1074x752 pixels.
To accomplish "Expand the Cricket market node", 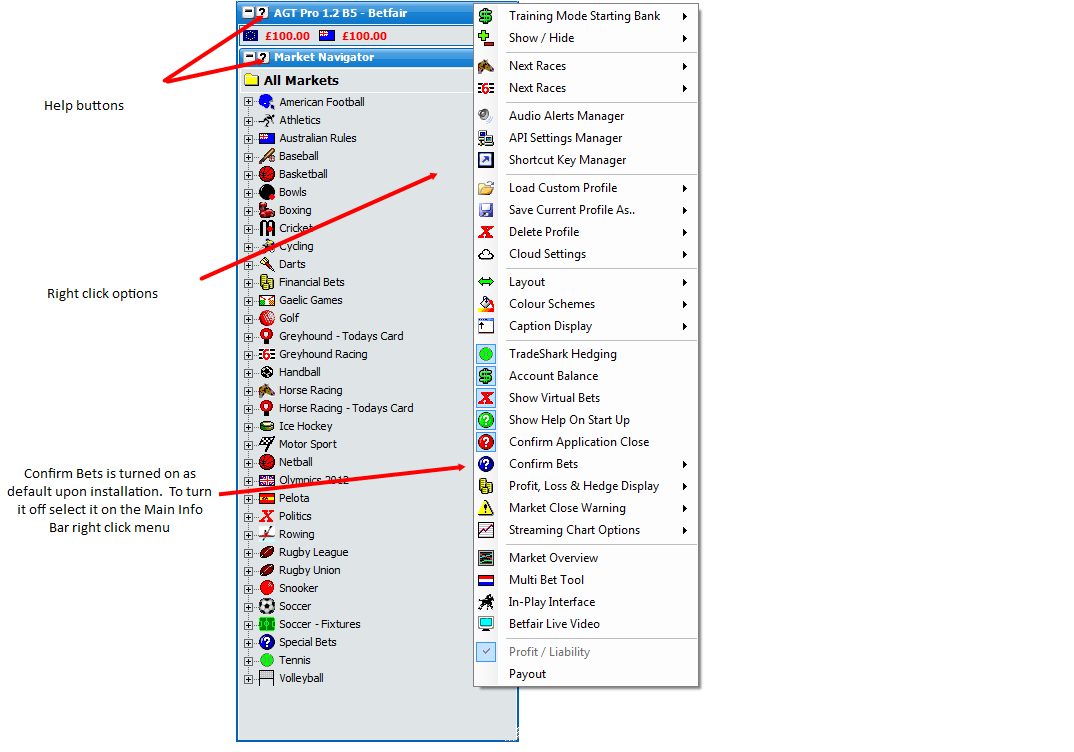I will pos(248,229).
